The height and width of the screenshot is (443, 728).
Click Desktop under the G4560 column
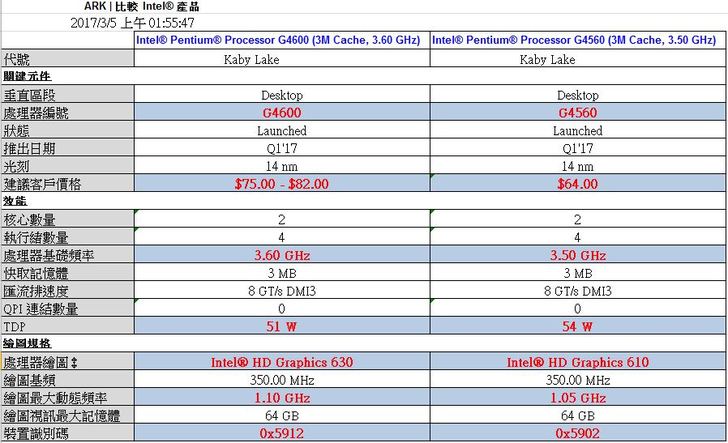tap(578, 95)
